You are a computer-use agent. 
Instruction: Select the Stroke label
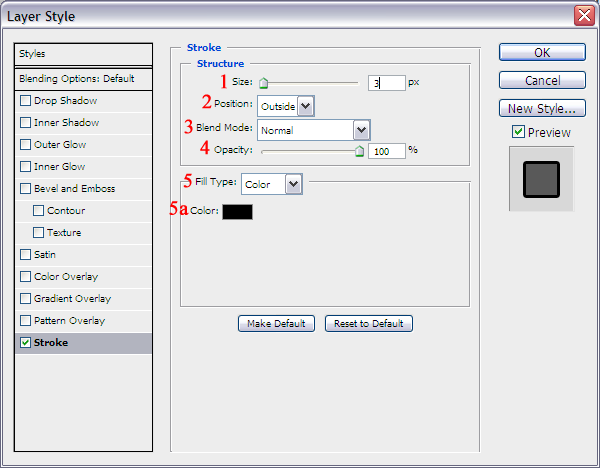(51, 342)
